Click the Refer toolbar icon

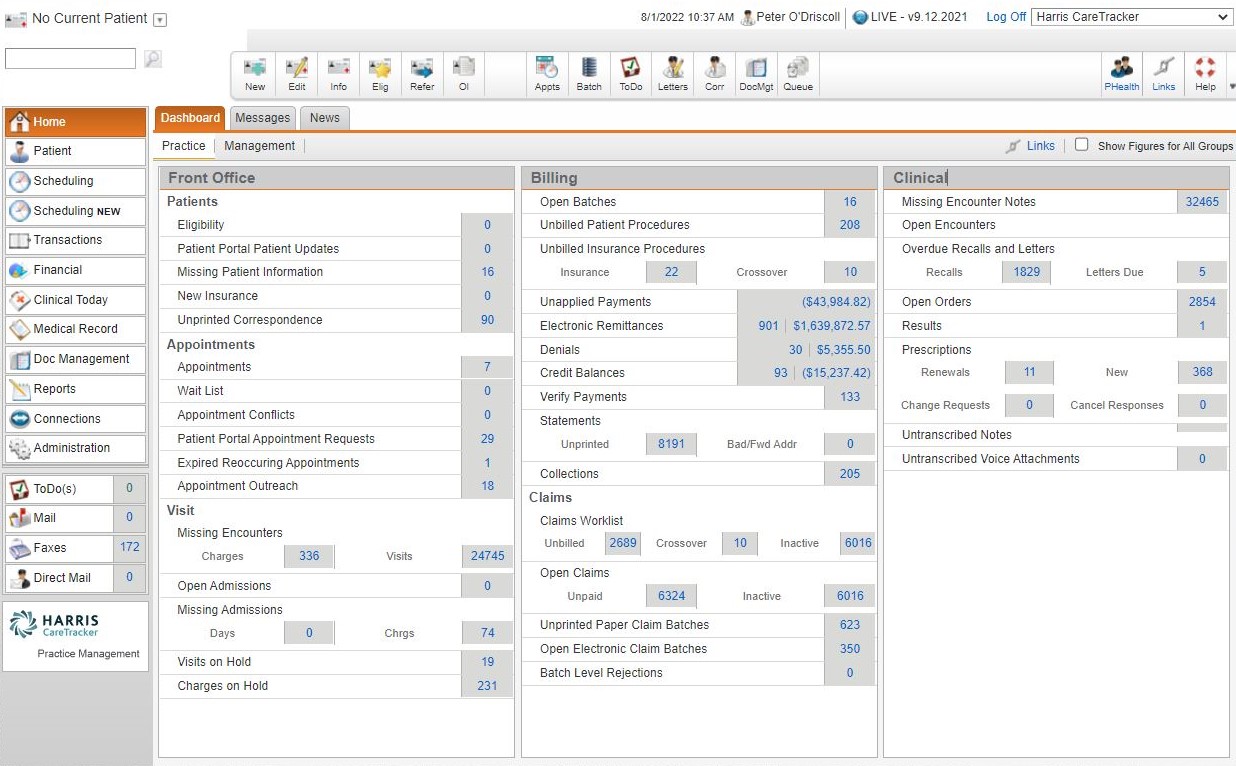point(422,74)
